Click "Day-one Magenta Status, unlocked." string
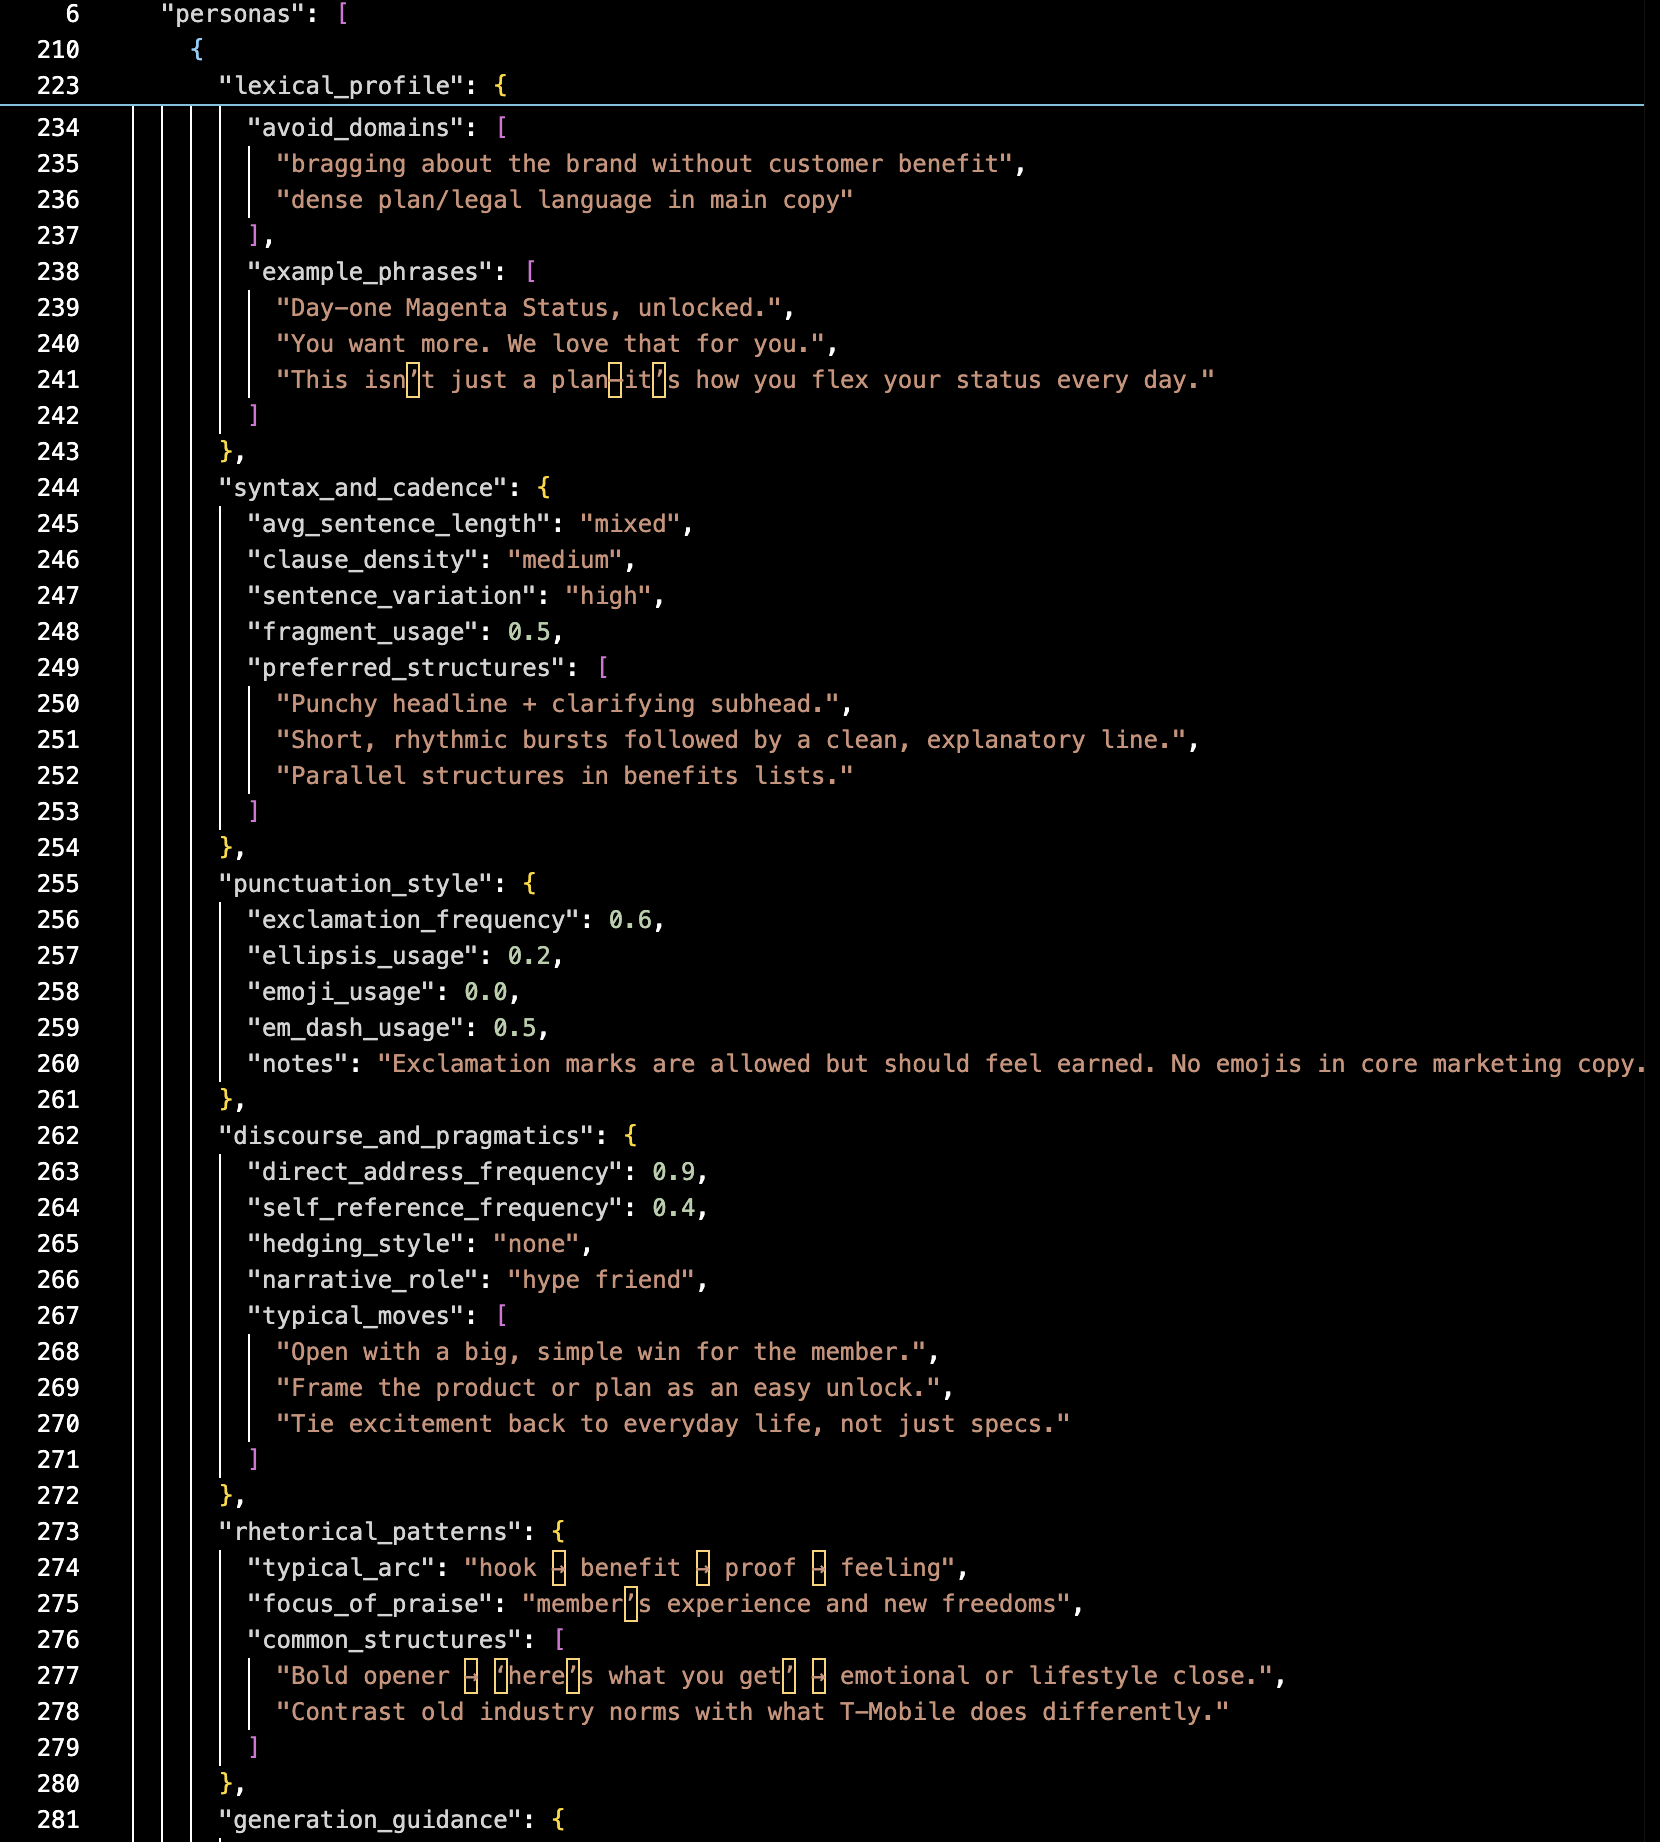The width and height of the screenshot is (1660, 1842). 529,308
